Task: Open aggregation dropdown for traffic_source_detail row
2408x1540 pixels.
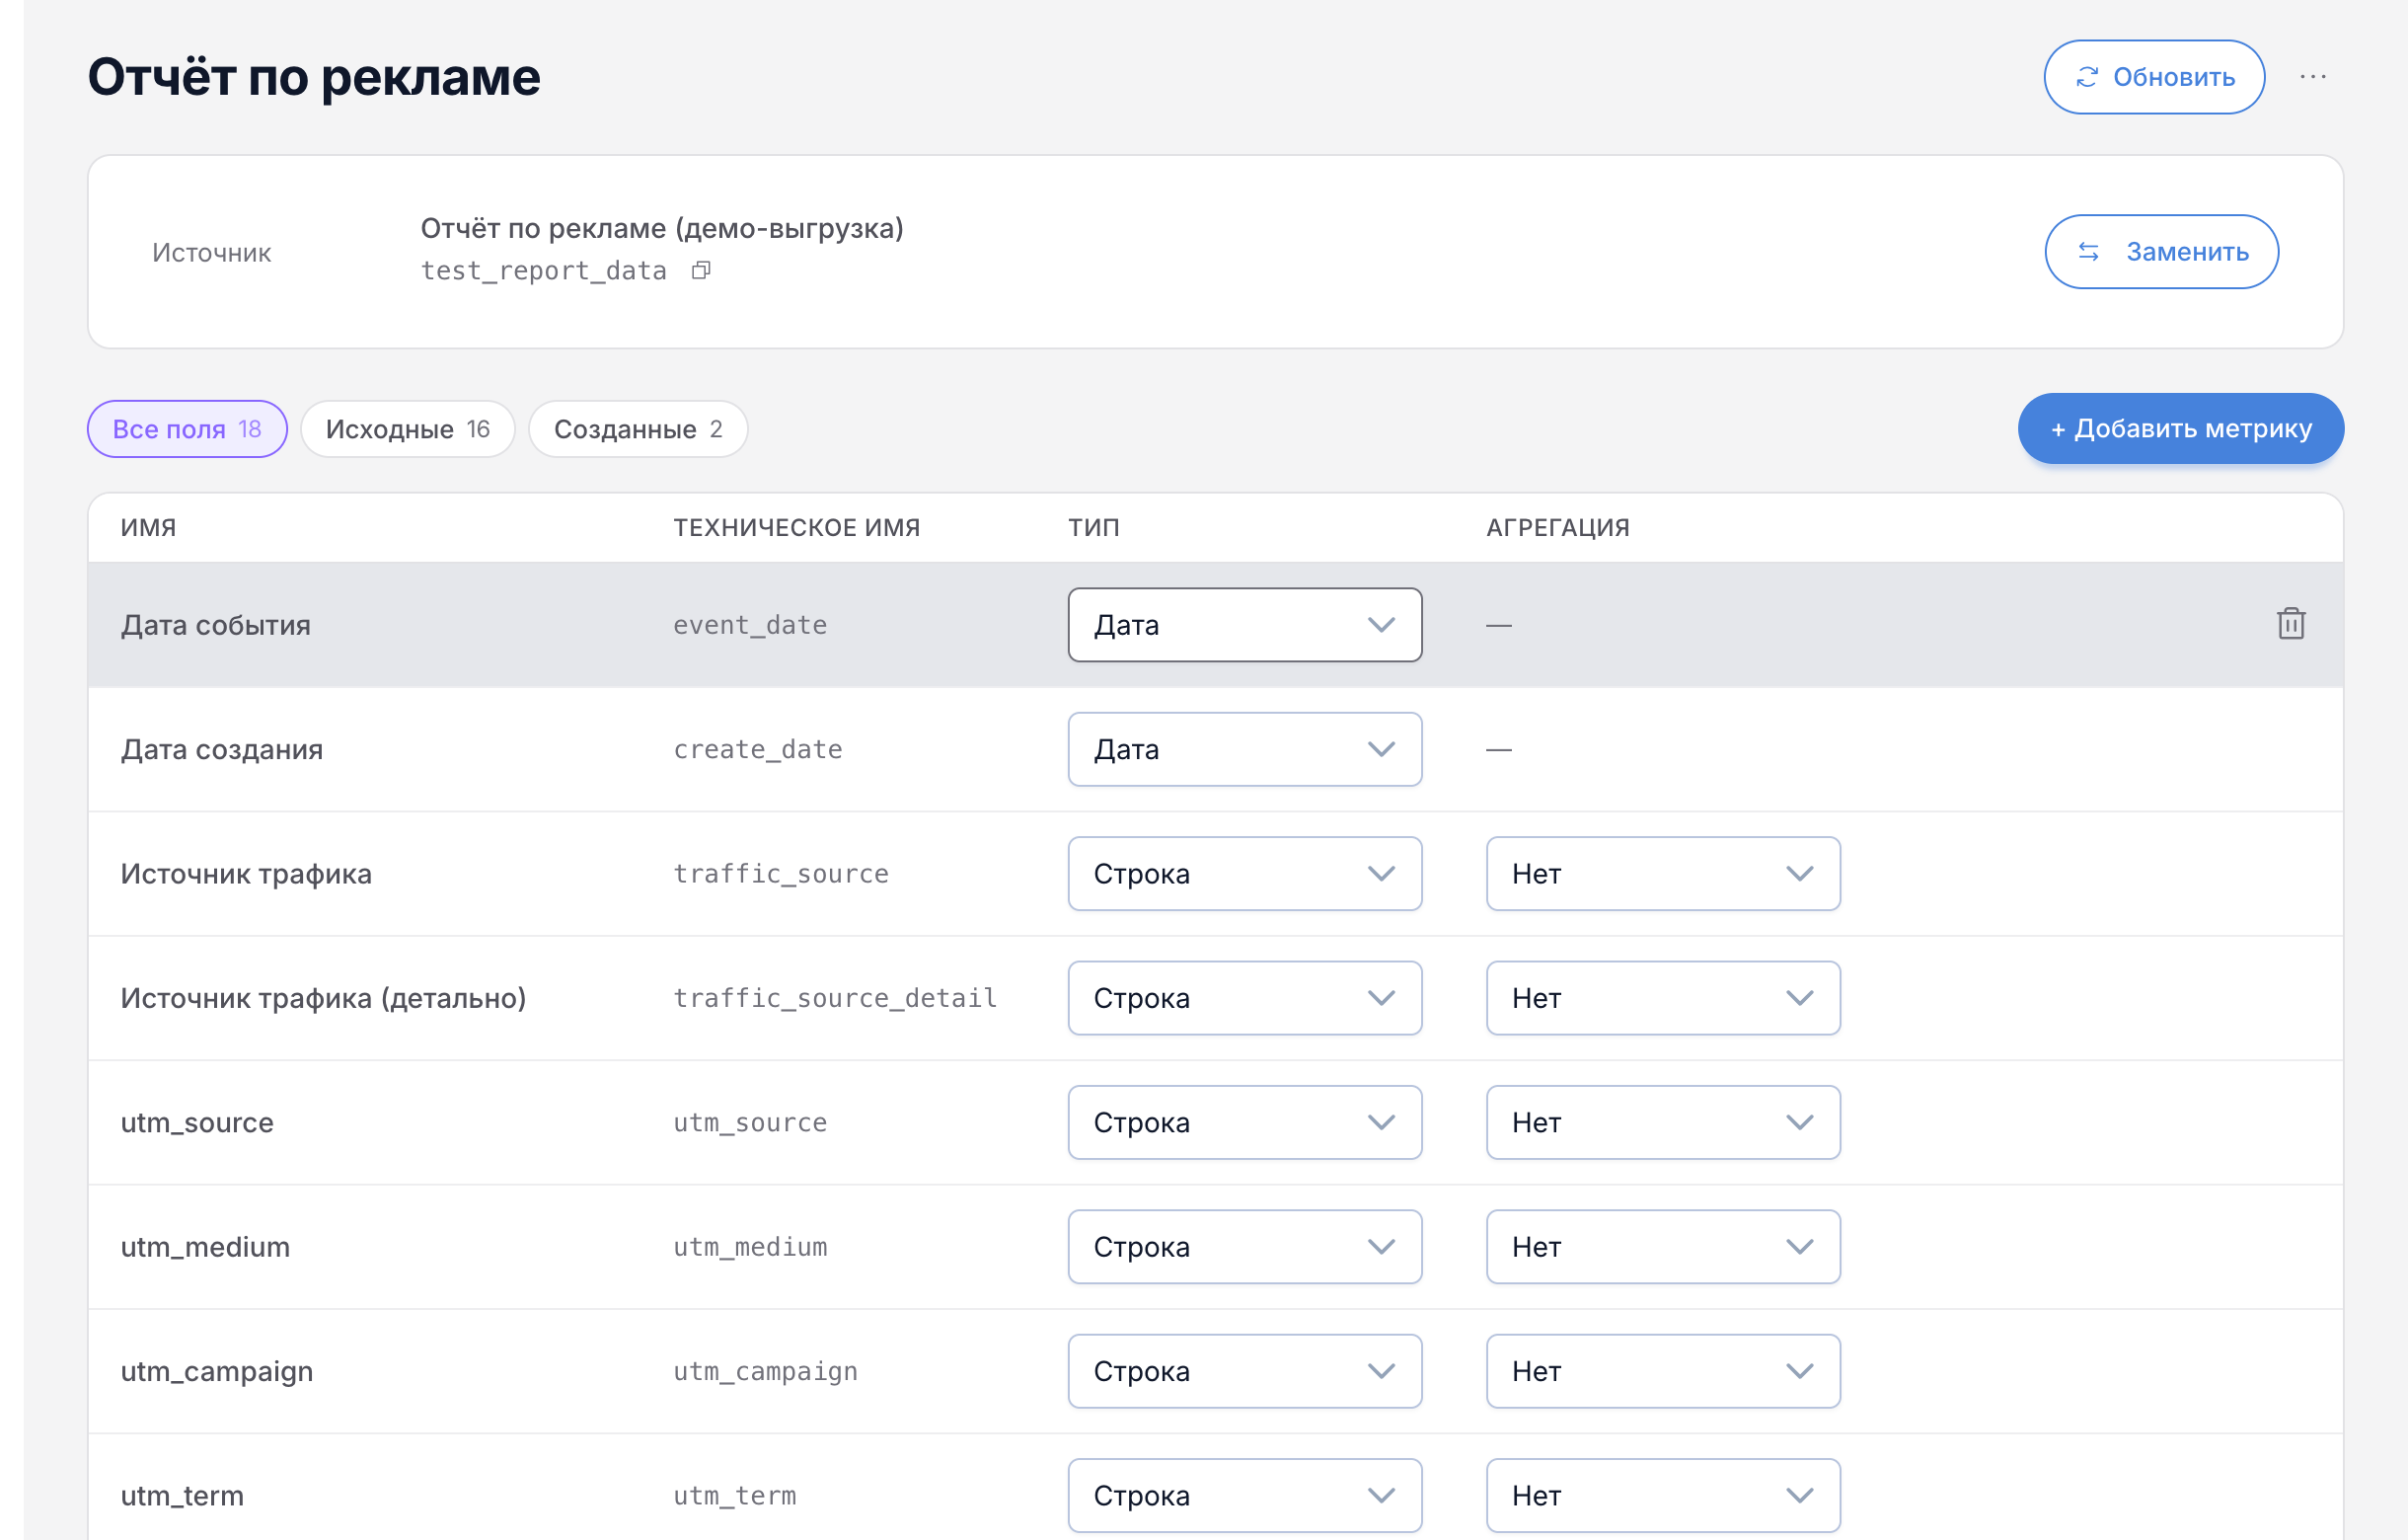Action: coord(1663,998)
